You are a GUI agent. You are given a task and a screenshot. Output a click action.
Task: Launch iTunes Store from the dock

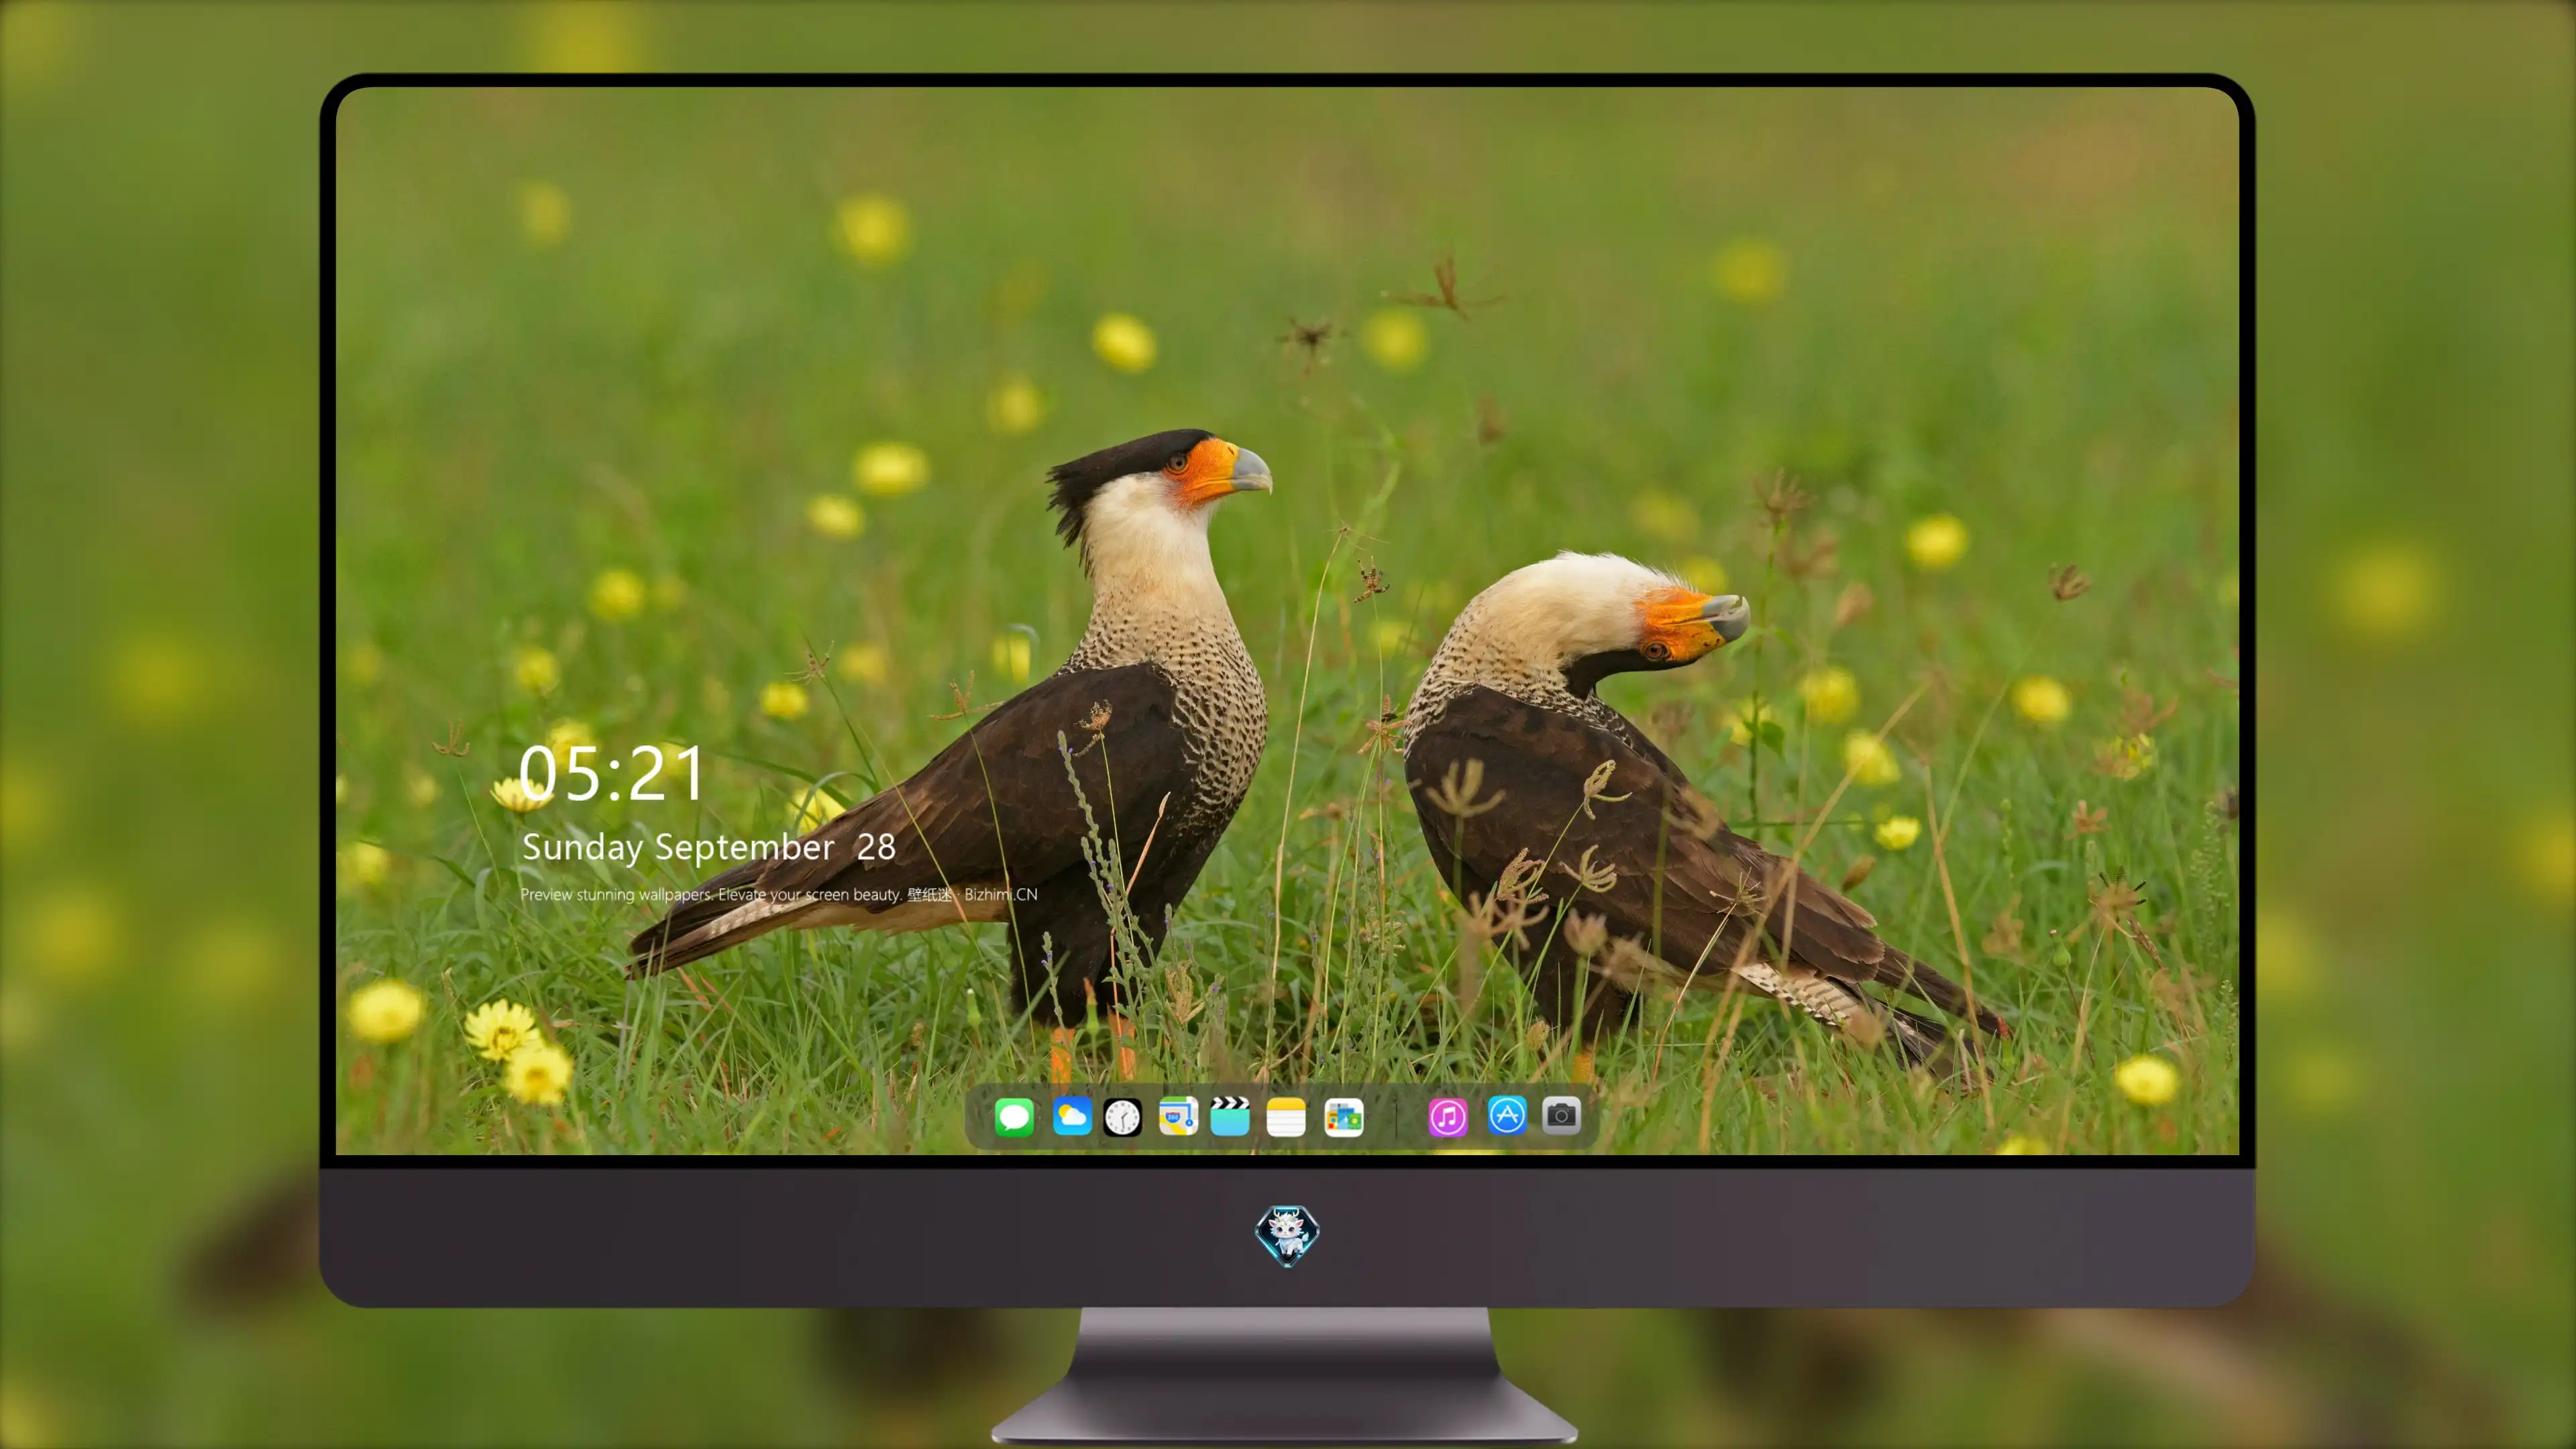coord(1448,1117)
